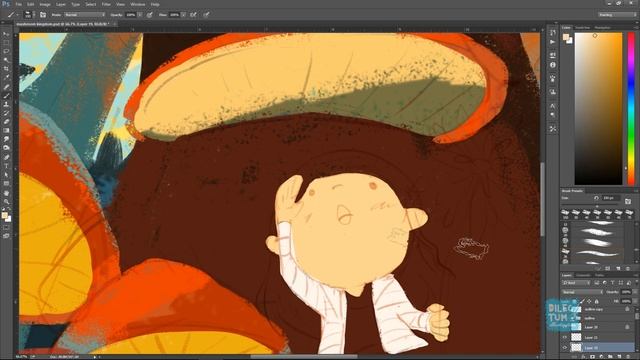This screenshot has width=640, height=360.
Task: Toggle Quick Mask mode icon
Action: pos(6,227)
